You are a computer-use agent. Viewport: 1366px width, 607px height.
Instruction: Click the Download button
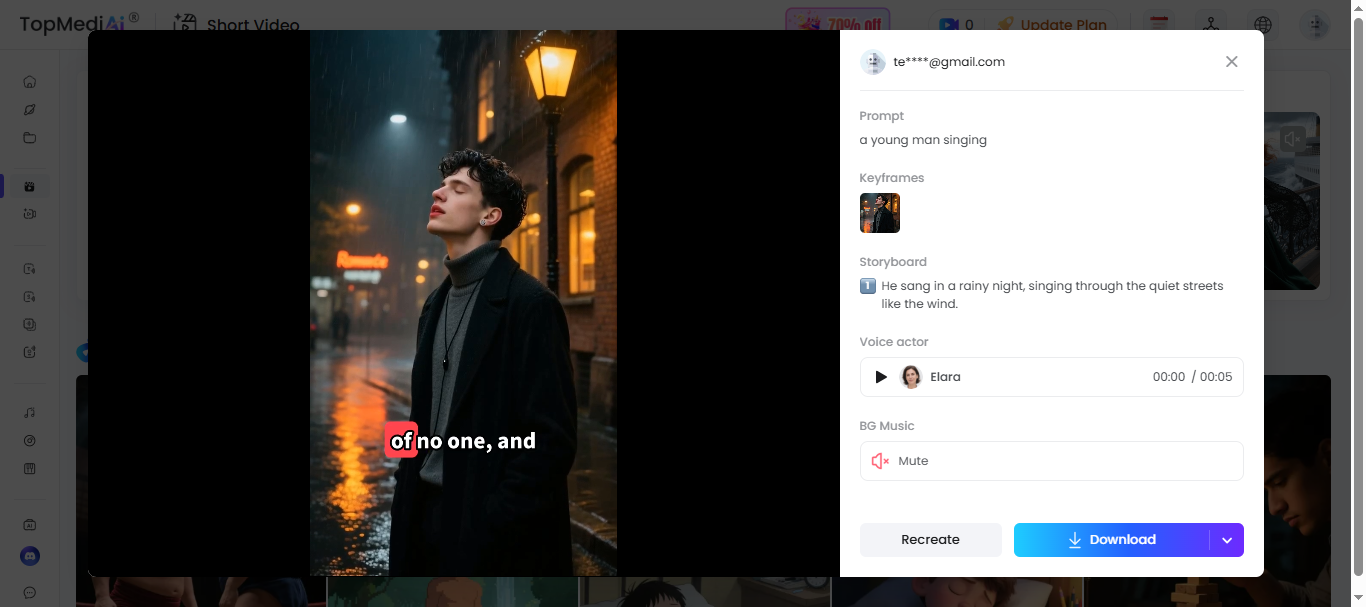[x=1111, y=540]
